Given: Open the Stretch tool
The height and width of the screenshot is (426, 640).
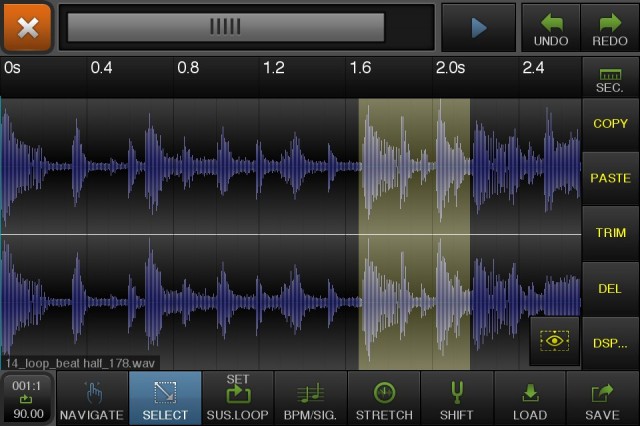Looking at the screenshot, I should point(383,398).
